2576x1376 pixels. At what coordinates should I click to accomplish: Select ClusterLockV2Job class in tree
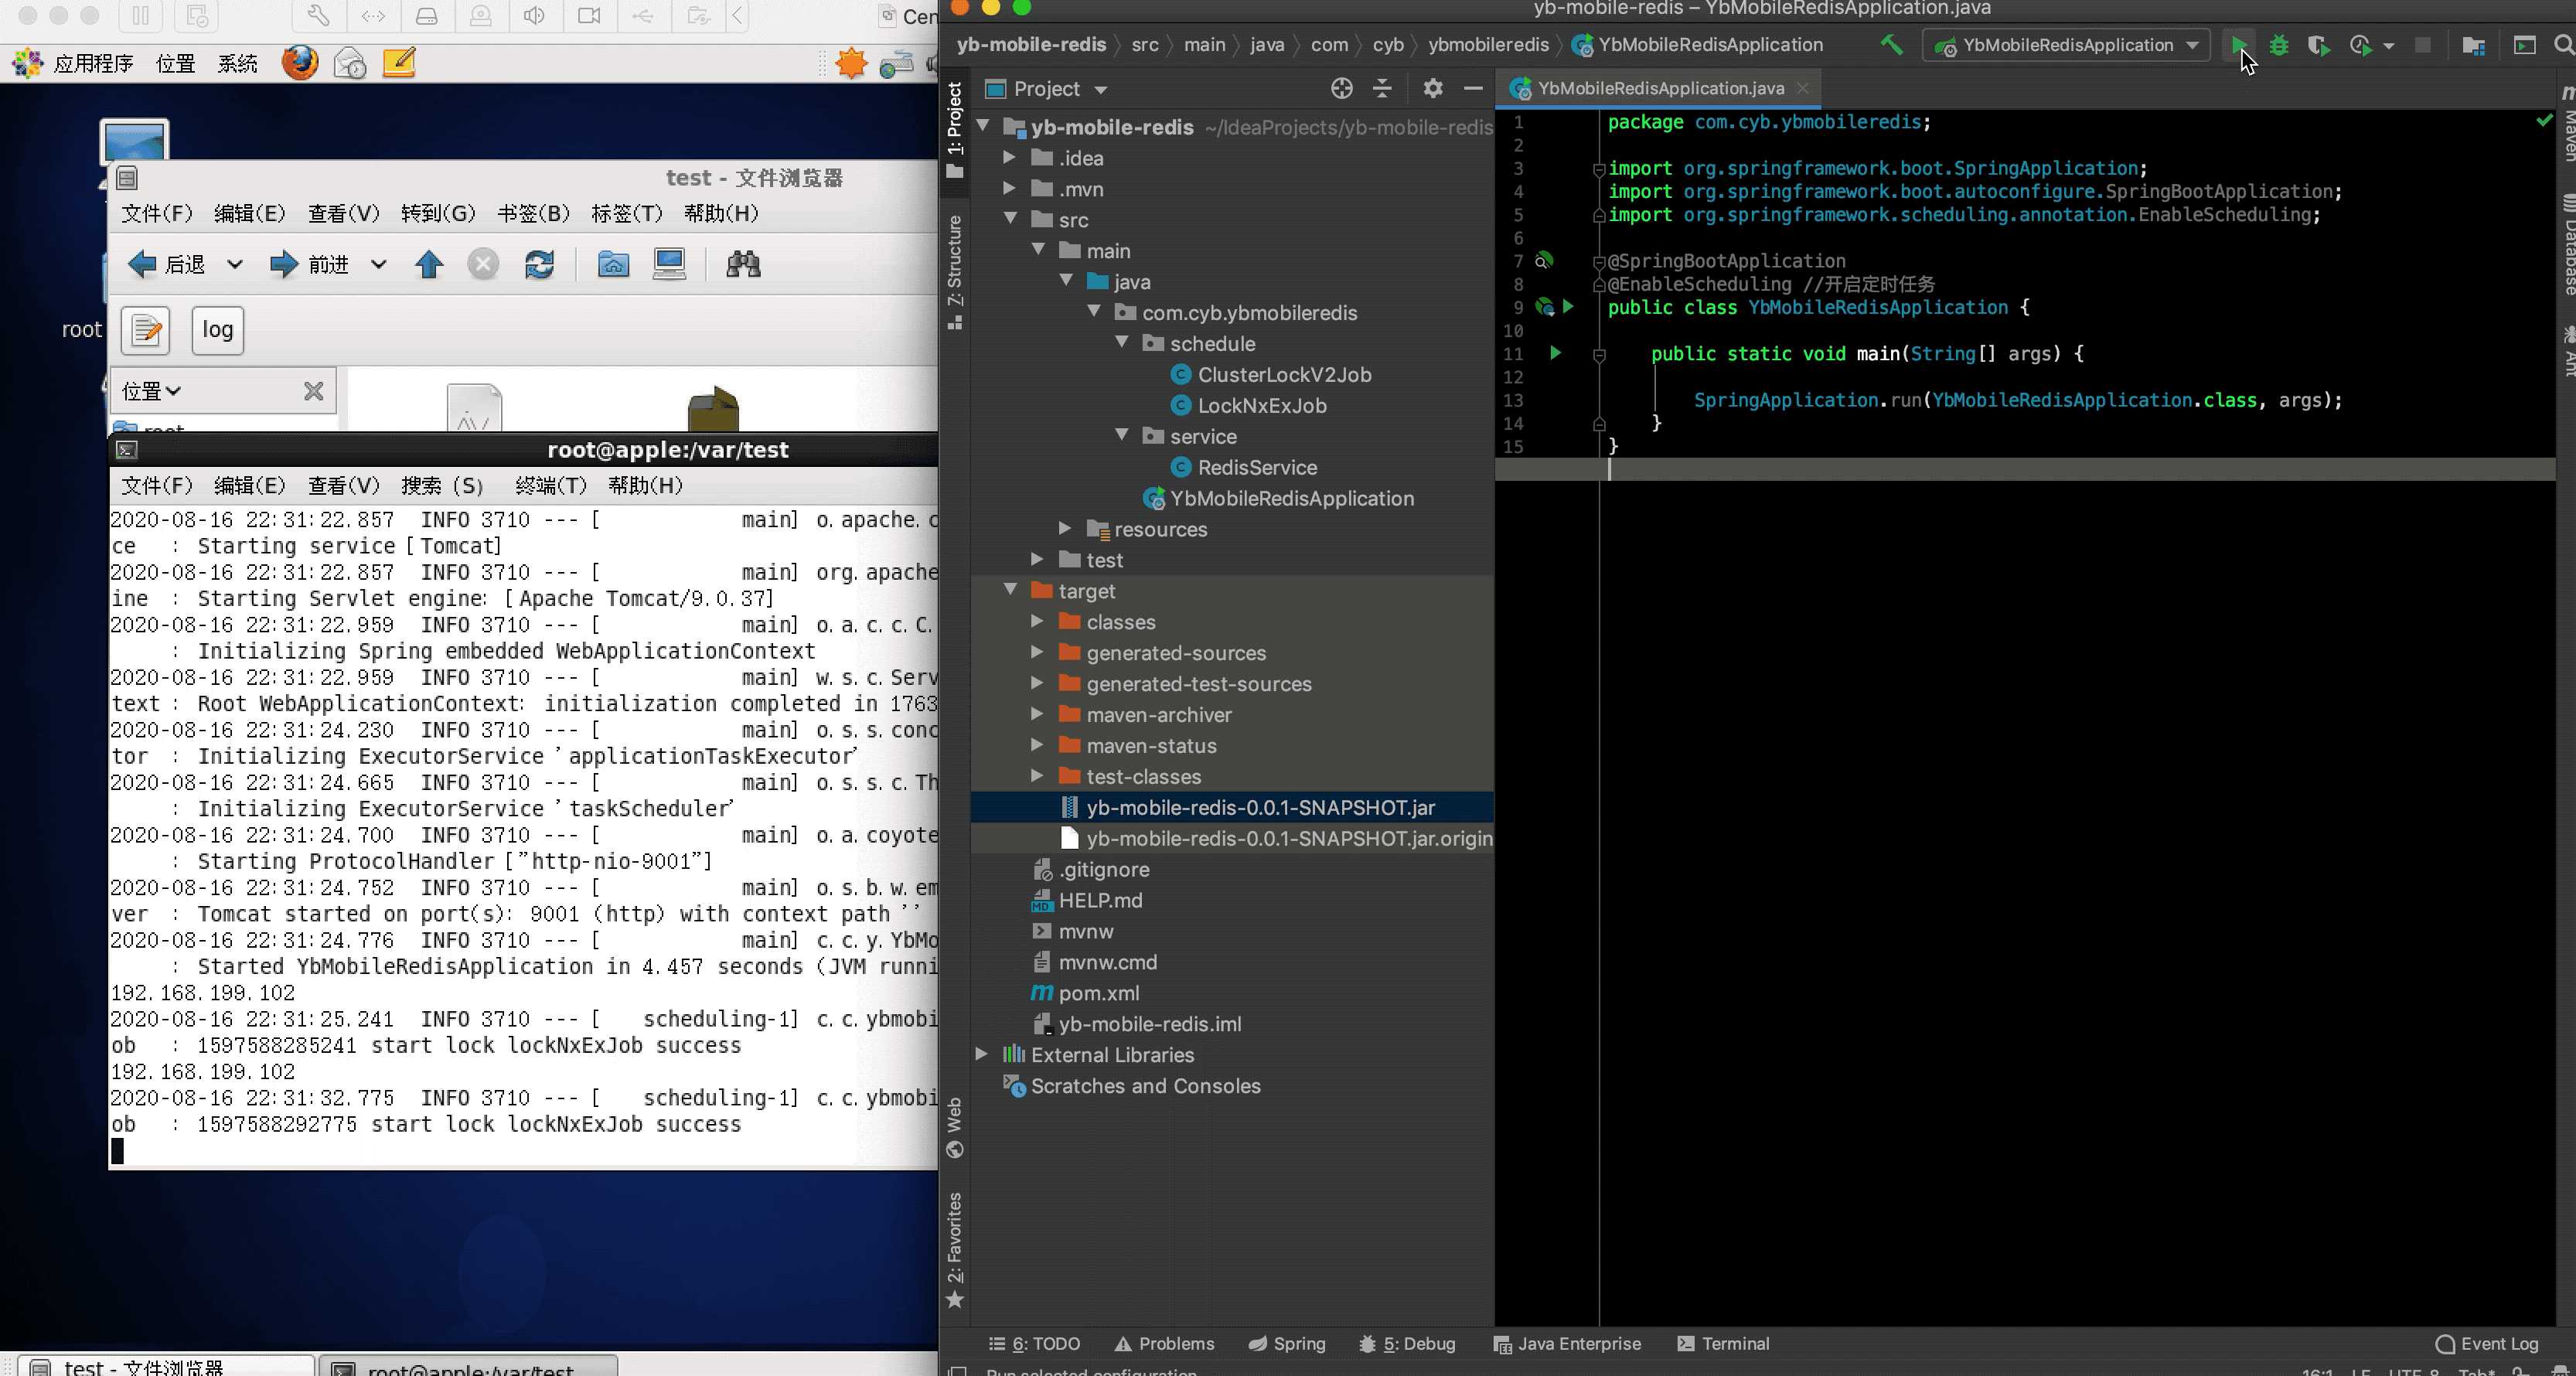pos(1284,374)
